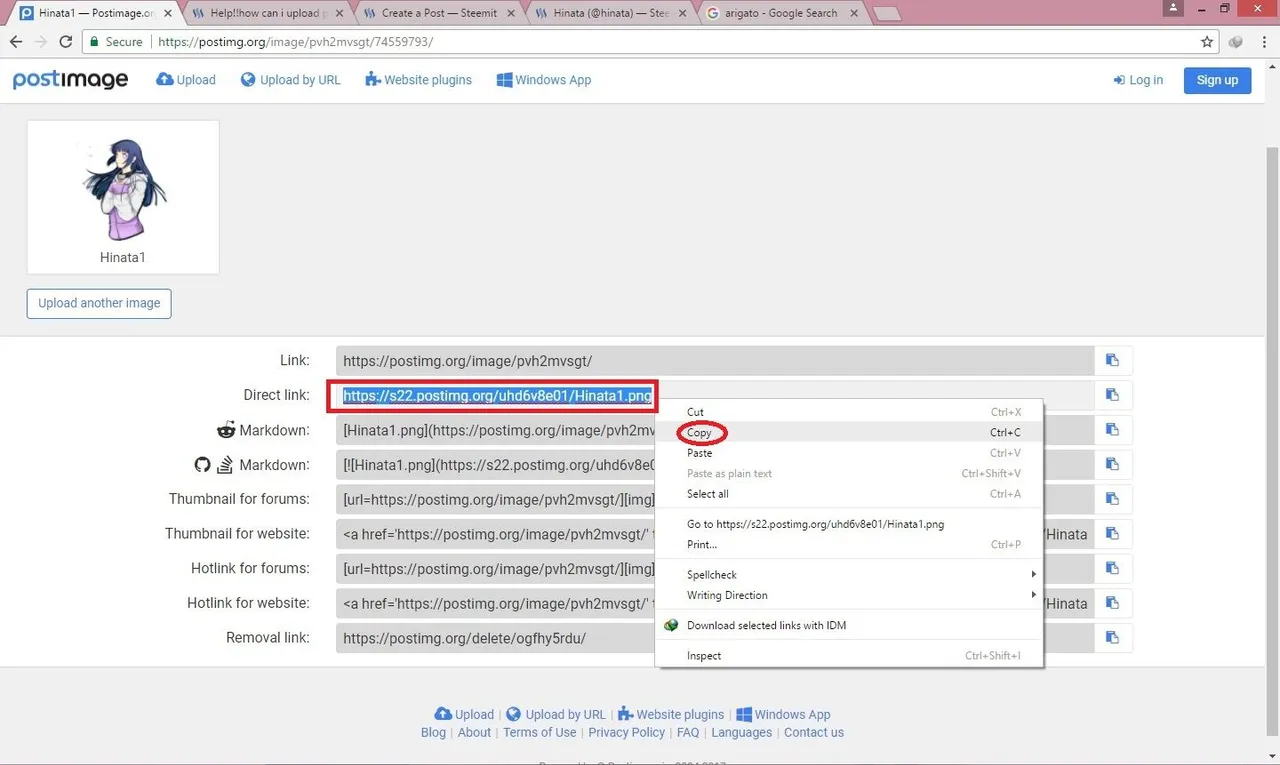Open the Chrome user profile icon
This screenshot has height=765, width=1280.
1174,8
